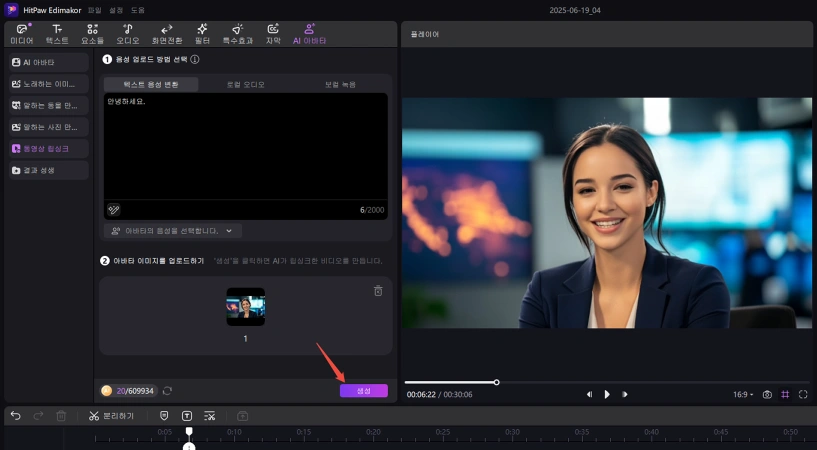
Task: Expand the 아바타의 음성을 선택합니다 dropdown
Action: click(x=173, y=231)
